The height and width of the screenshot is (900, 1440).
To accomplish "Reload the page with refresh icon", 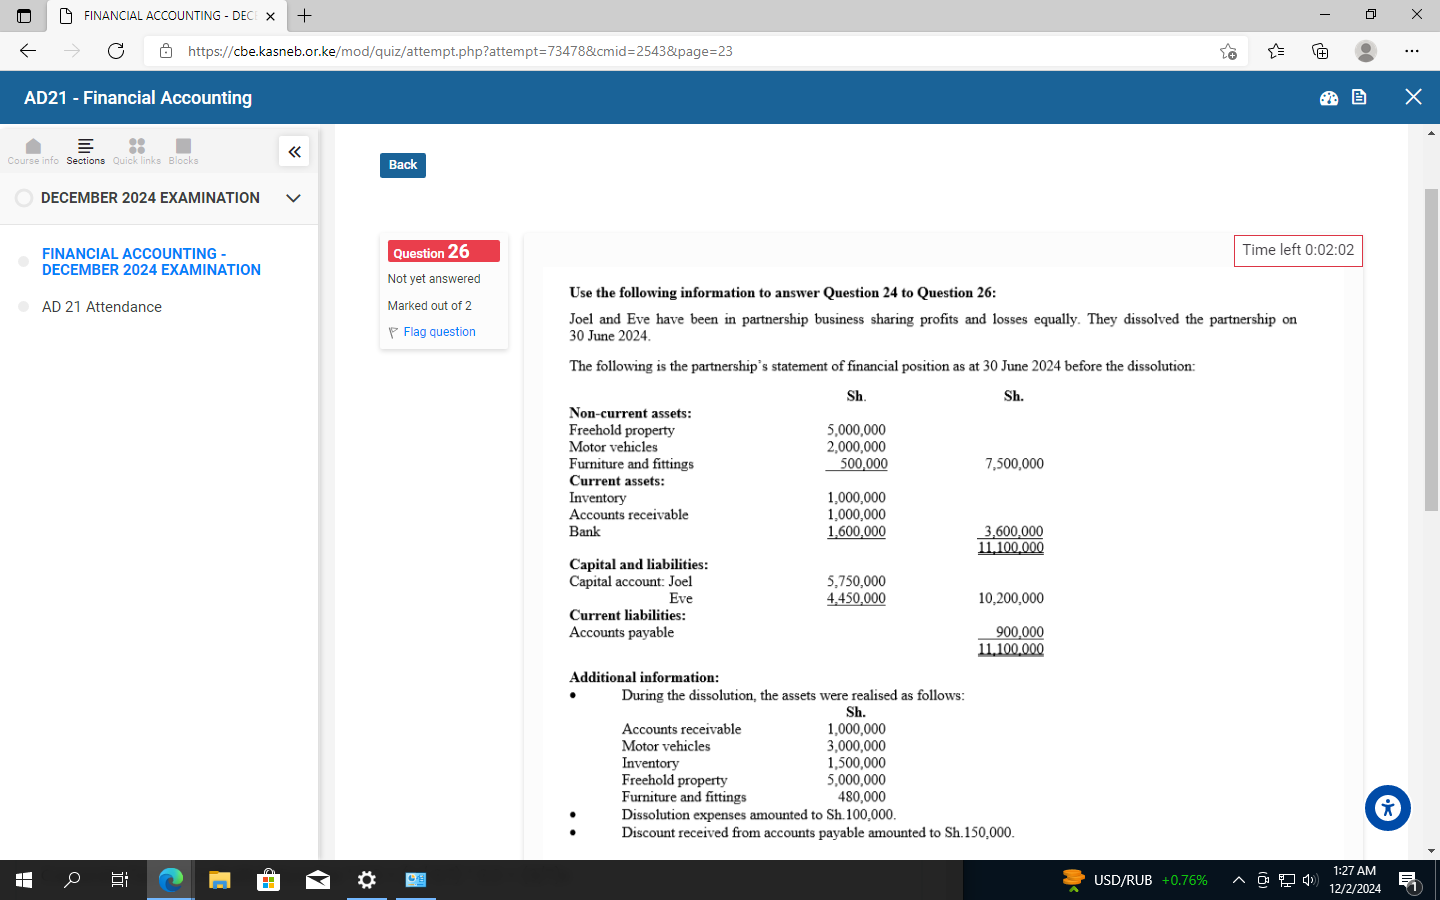I will 116,51.
